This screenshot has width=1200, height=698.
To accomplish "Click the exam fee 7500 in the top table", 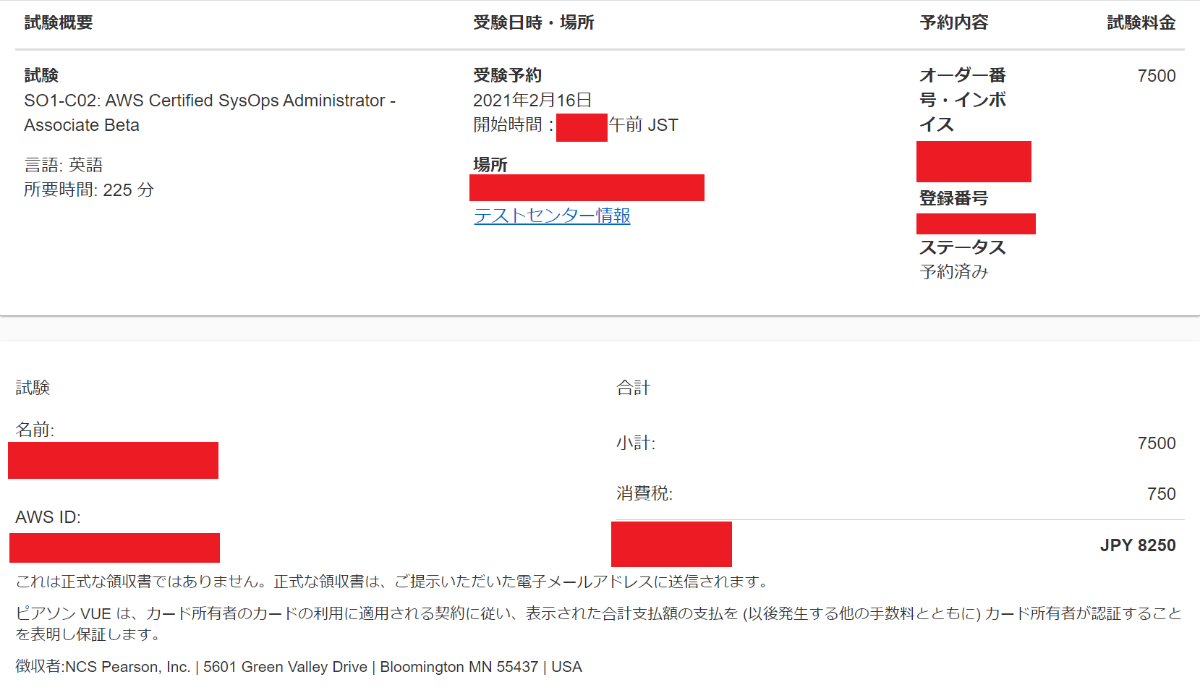I will pos(1157,76).
